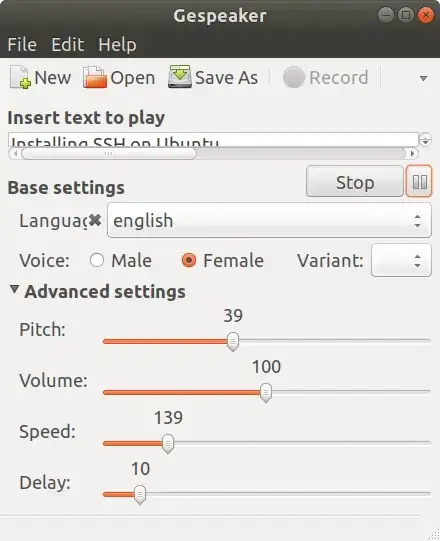This screenshot has width=440, height=541.
Task: Open the Edit menu
Action: (x=68, y=45)
